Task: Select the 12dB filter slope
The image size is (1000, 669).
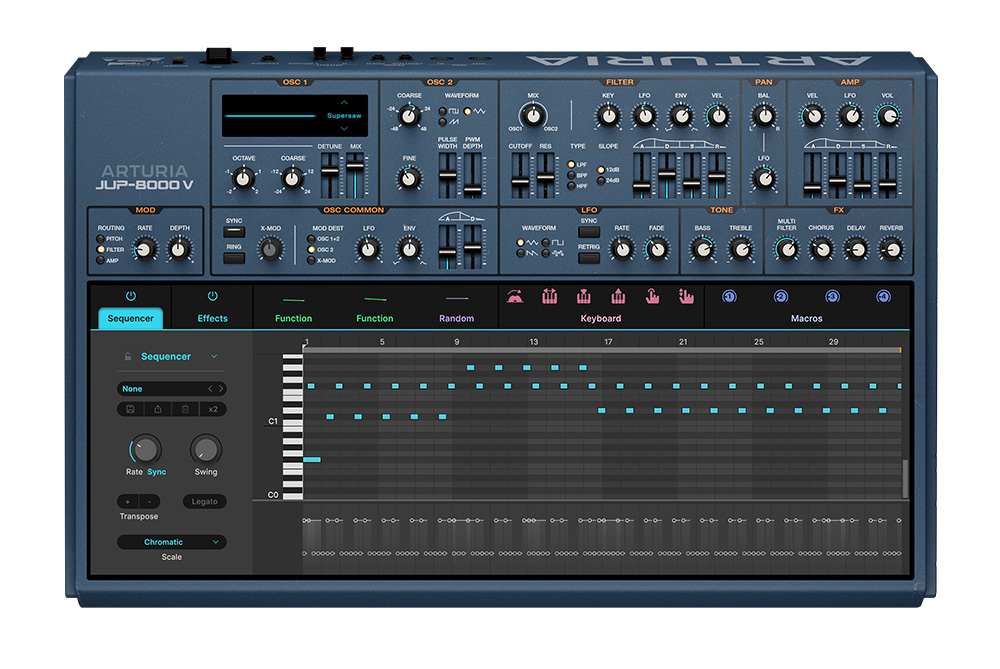Action: click(x=601, y=170)
